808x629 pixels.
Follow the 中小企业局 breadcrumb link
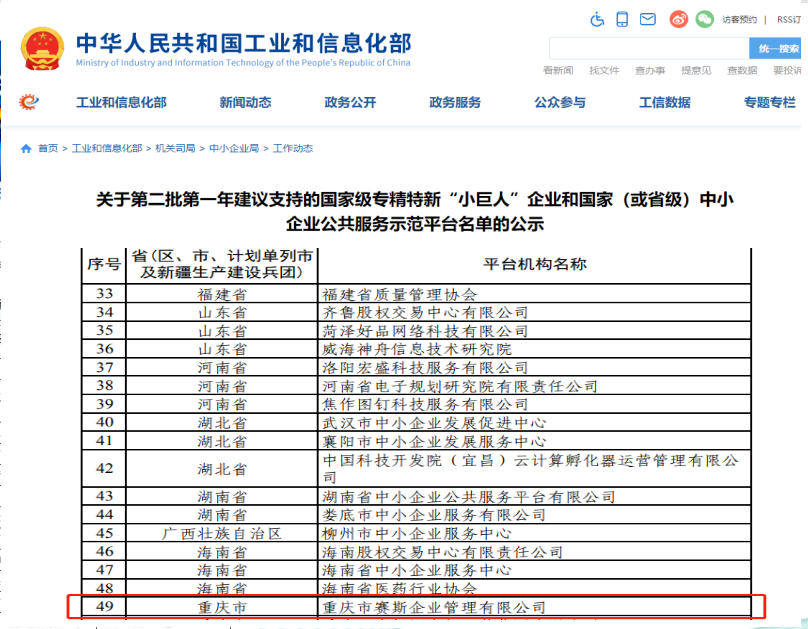point(234,148)
